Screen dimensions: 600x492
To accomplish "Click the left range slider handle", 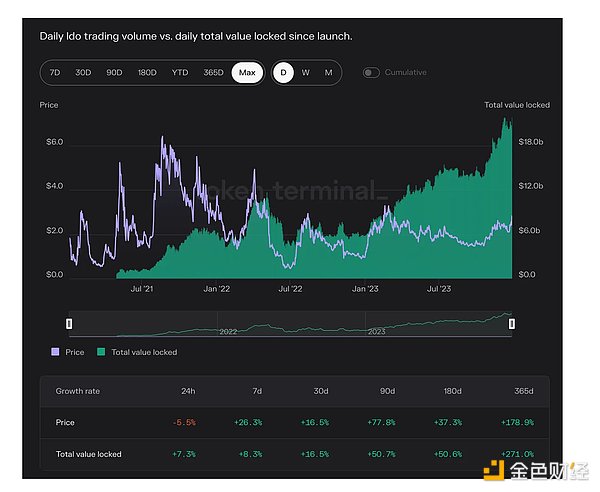I will 68,323.
